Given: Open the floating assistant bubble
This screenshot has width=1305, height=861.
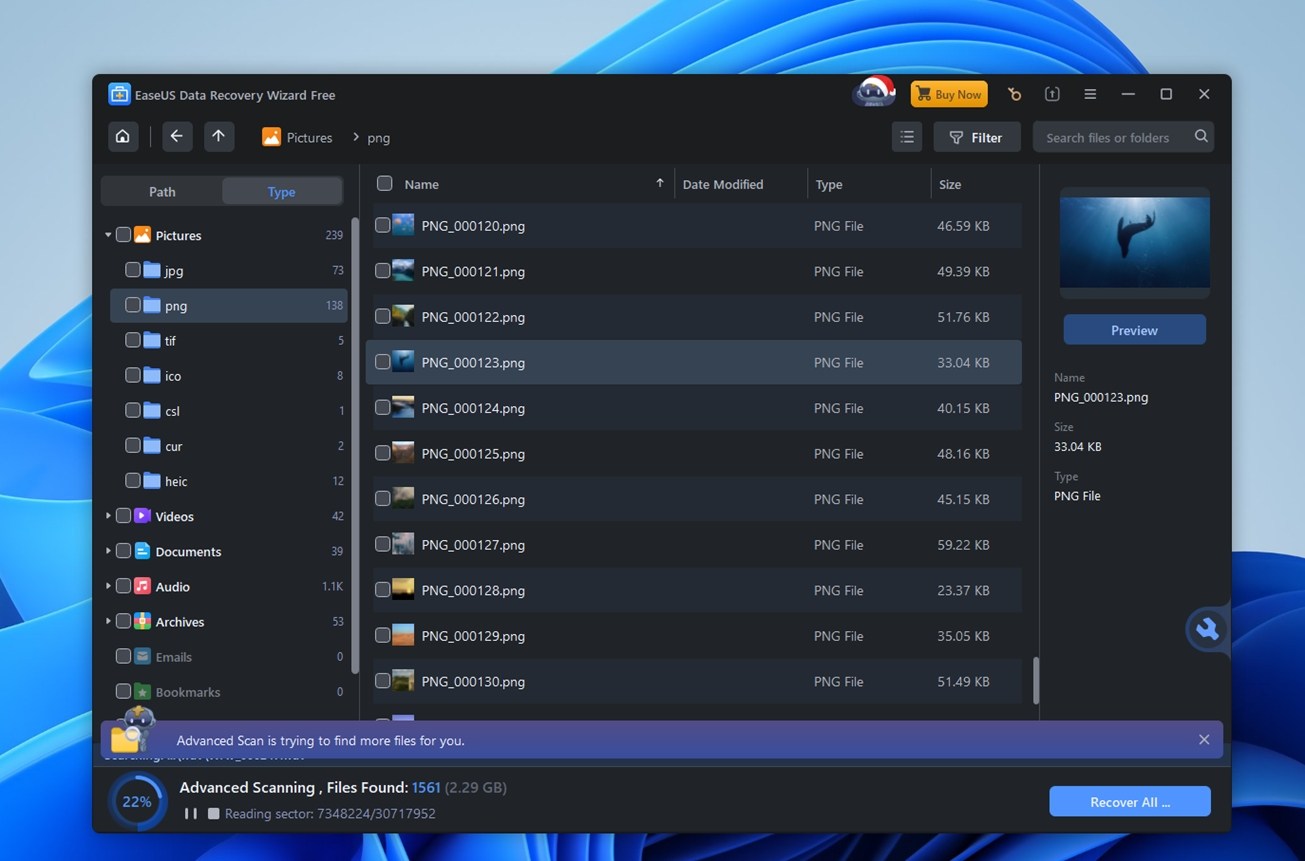Looking at the screenshot, I should [x=1206, y=629].
